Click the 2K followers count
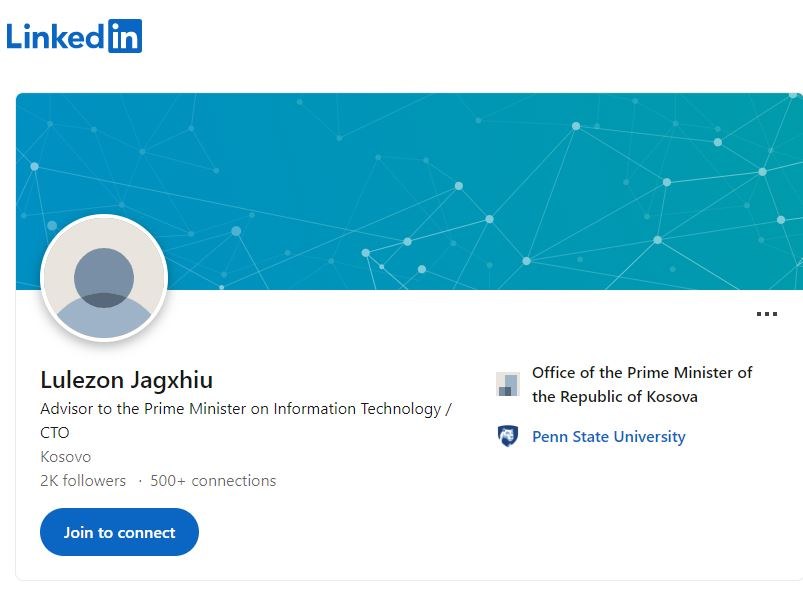 pos(83,481)
